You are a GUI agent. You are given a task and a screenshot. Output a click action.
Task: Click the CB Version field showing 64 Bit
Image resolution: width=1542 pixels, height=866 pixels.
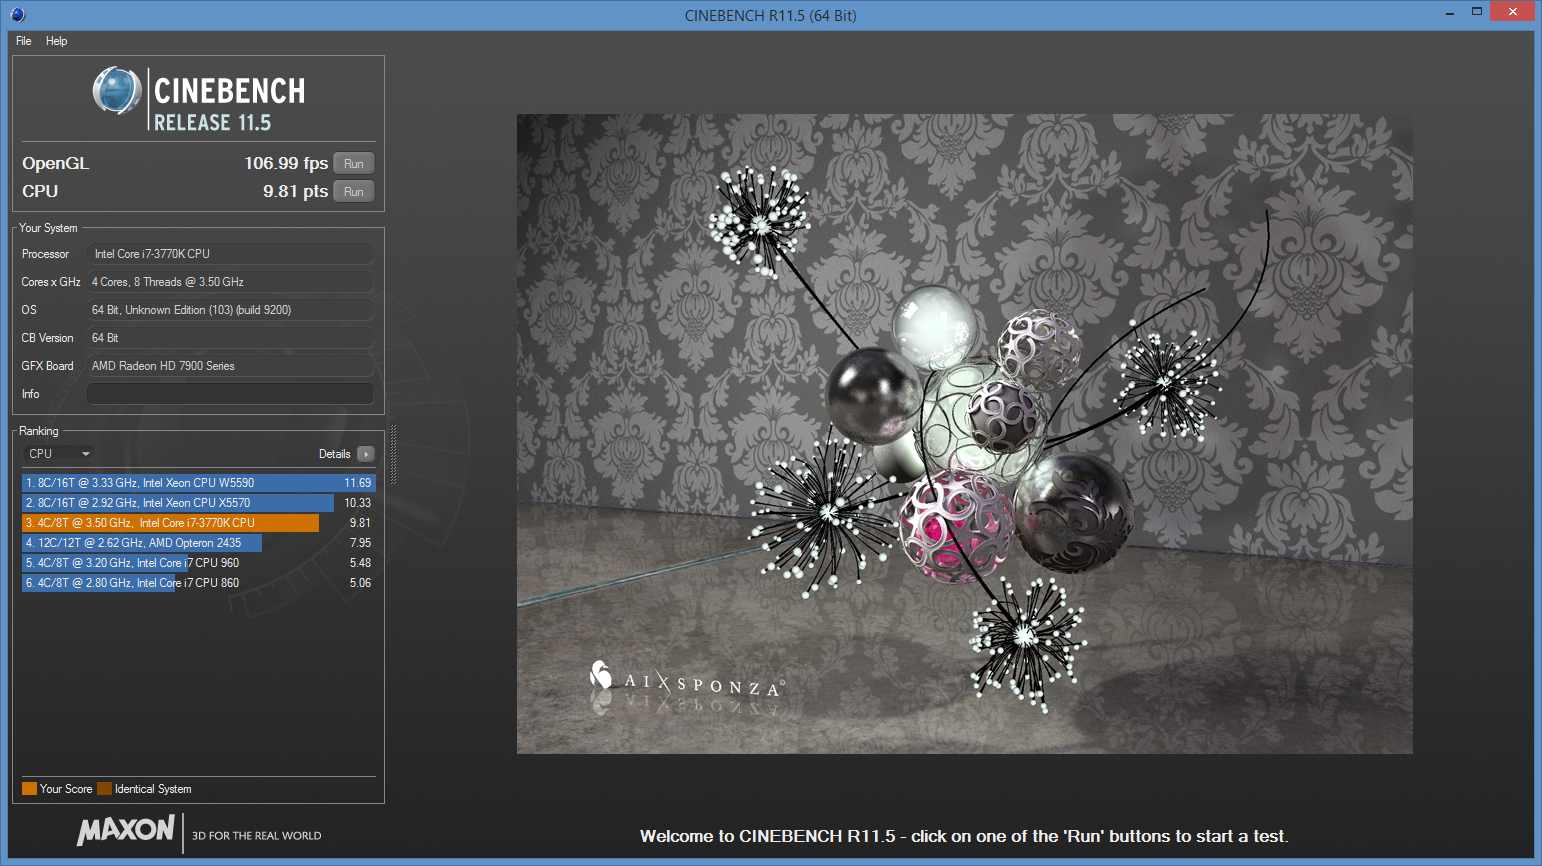[230, 338]
